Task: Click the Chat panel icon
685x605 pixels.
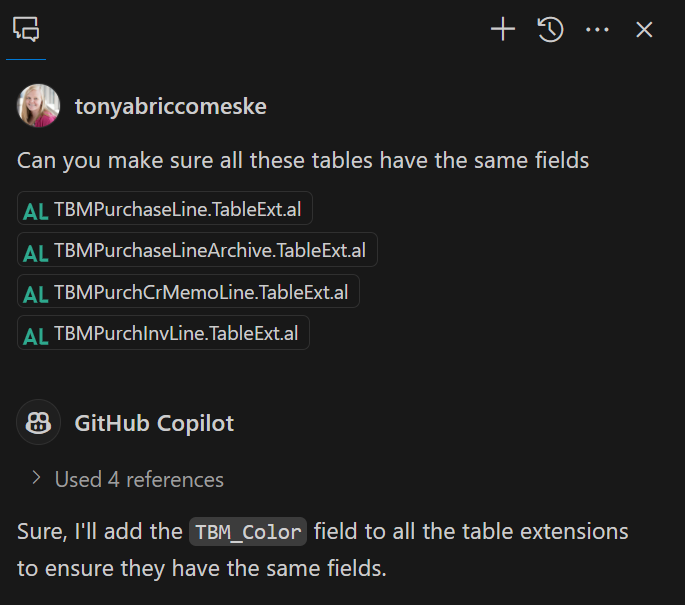Action: [26, 29]
